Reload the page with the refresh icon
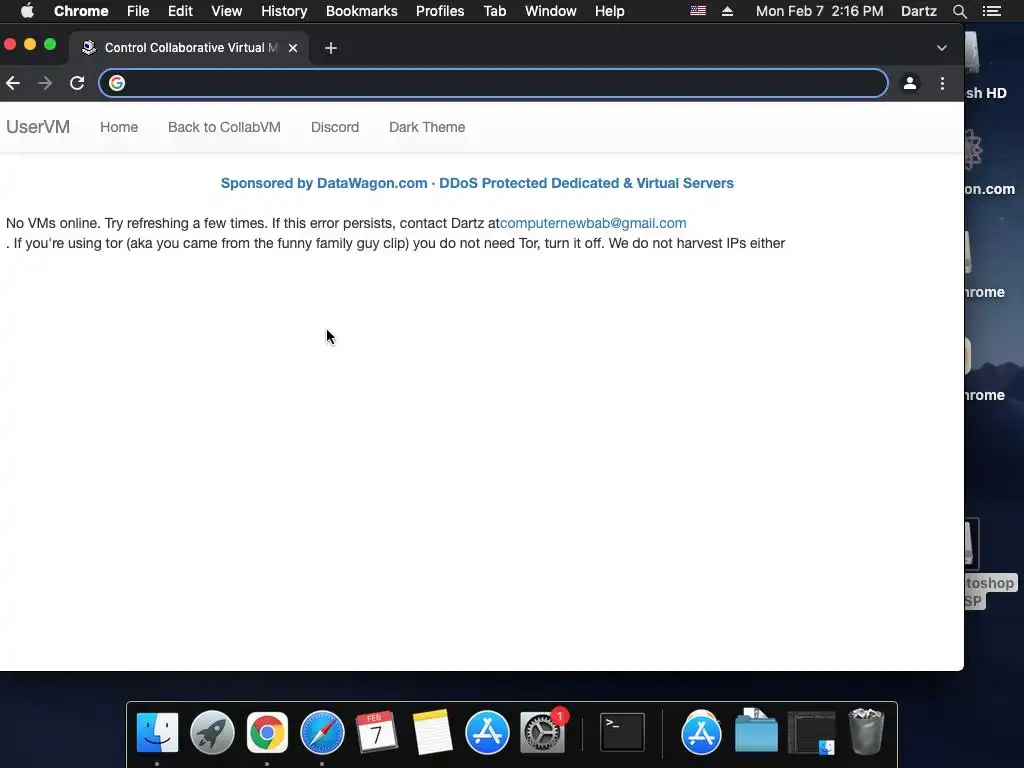This screenshot has width=1024, height=768. click(77, 83)
